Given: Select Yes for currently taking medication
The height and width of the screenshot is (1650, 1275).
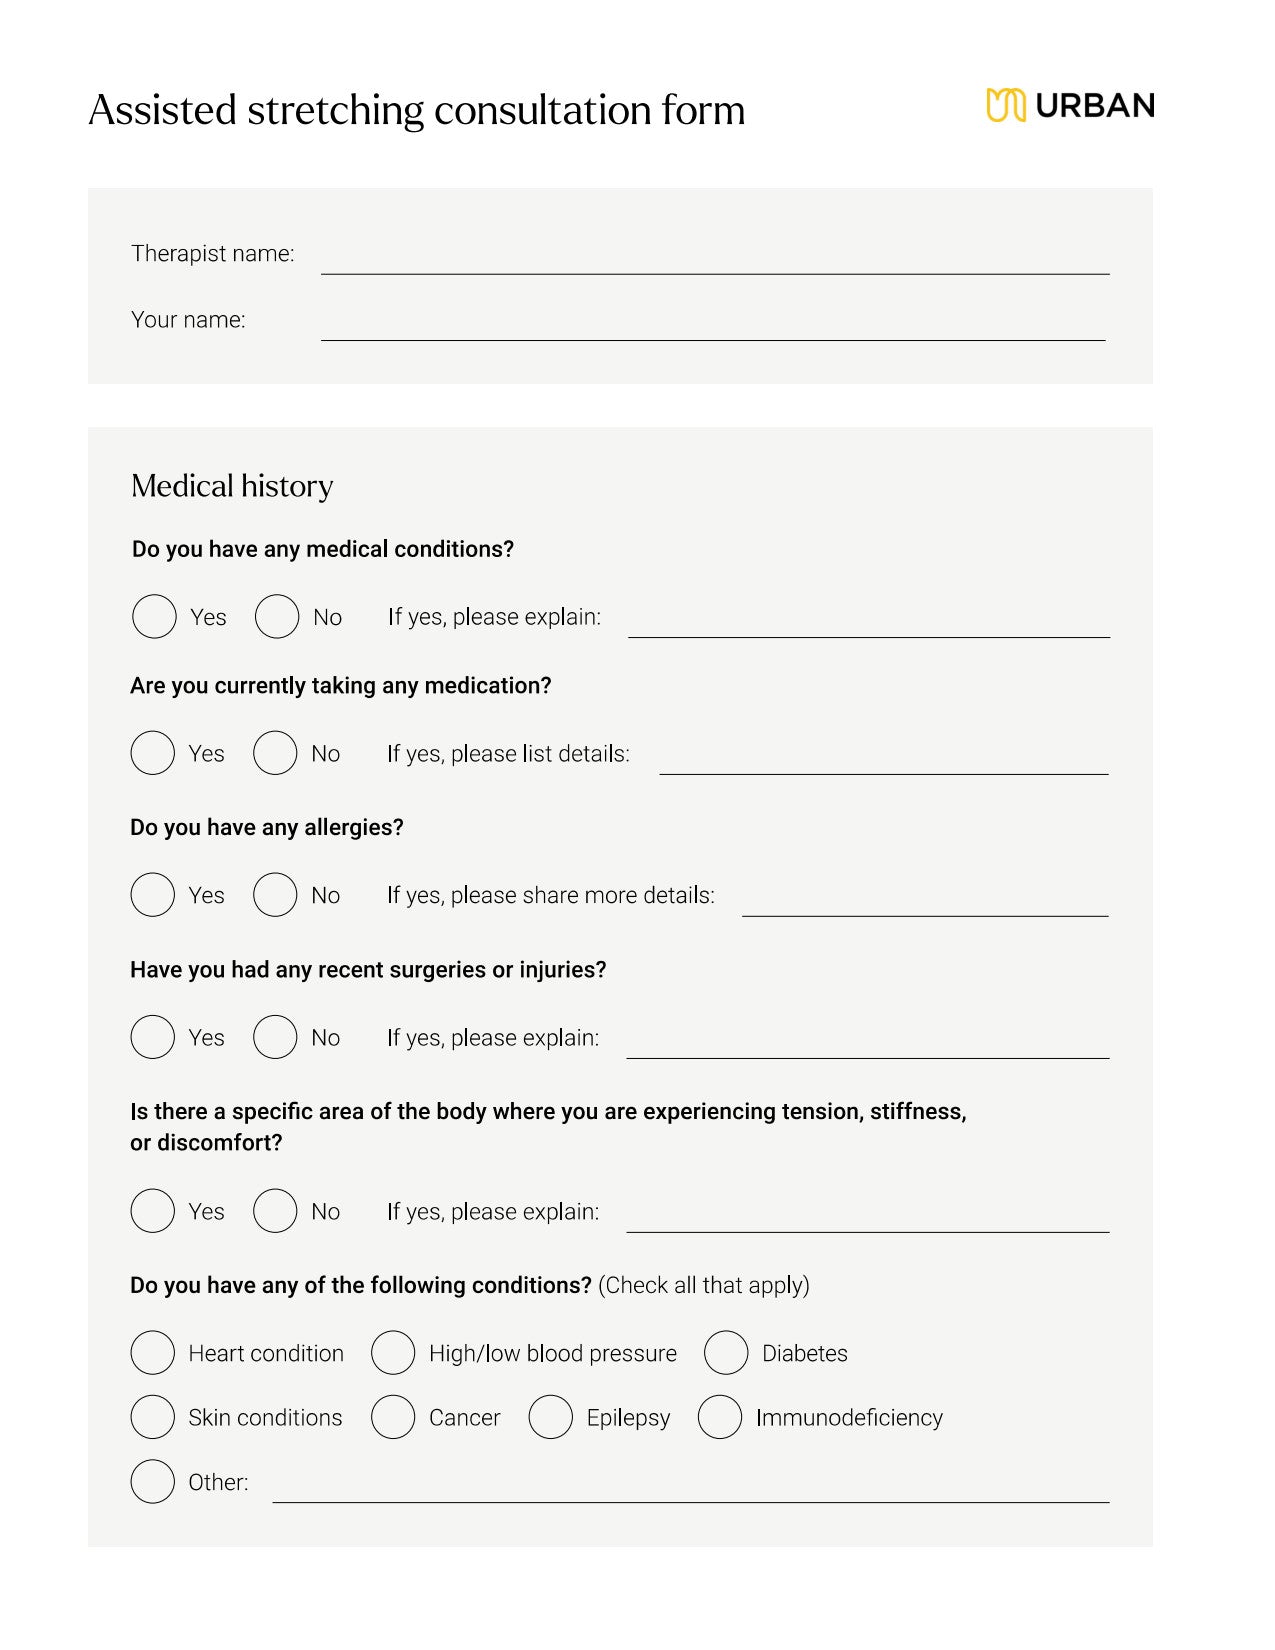Looking at the screenshot, I should pyautogui.click(x=153, y=753).
